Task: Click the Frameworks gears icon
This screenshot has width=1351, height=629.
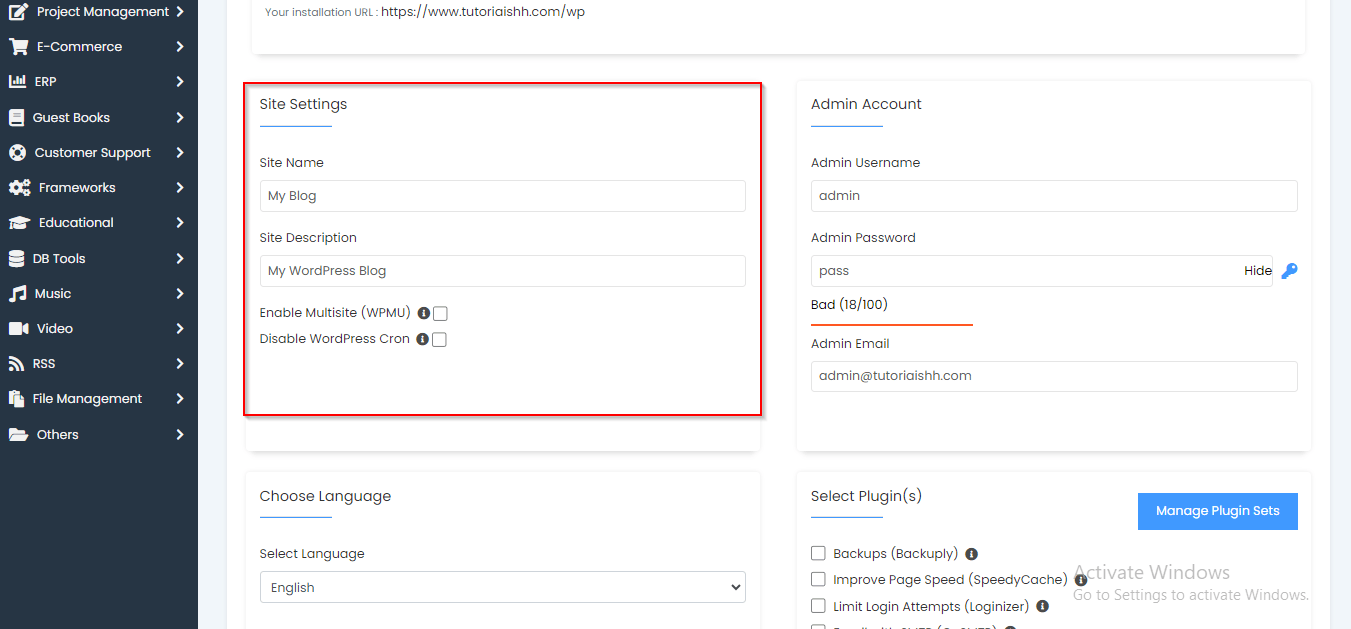Action: coord(19,188)
